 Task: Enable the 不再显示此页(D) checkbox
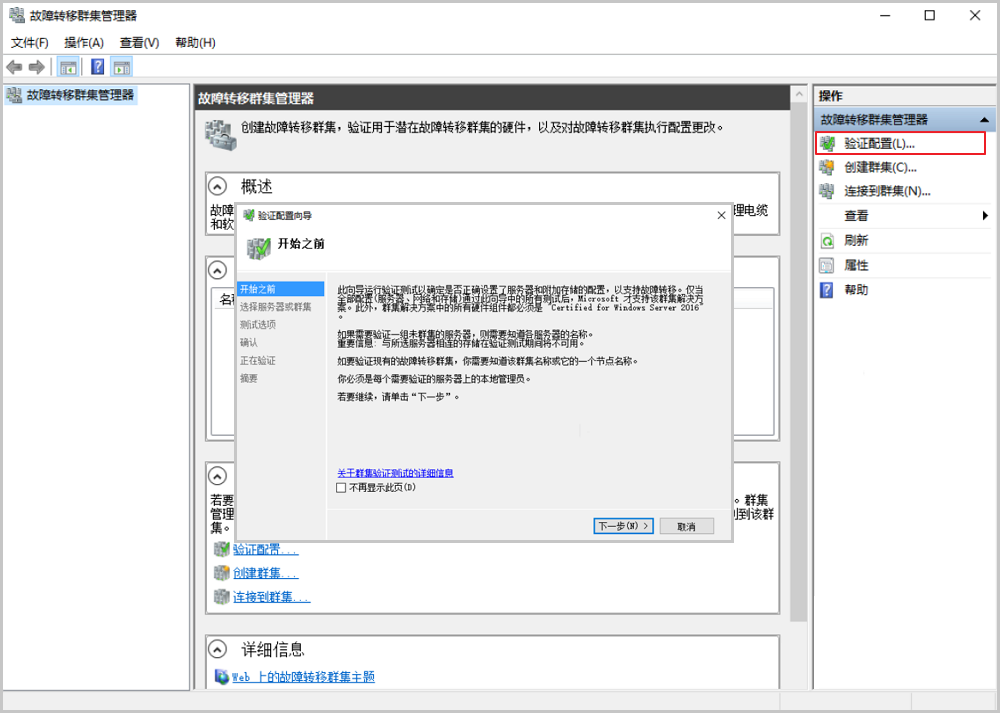point(341,488)
